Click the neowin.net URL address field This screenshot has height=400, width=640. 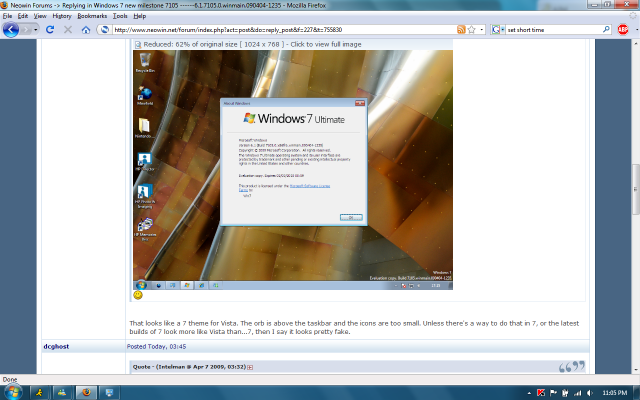tap(284, 29)
